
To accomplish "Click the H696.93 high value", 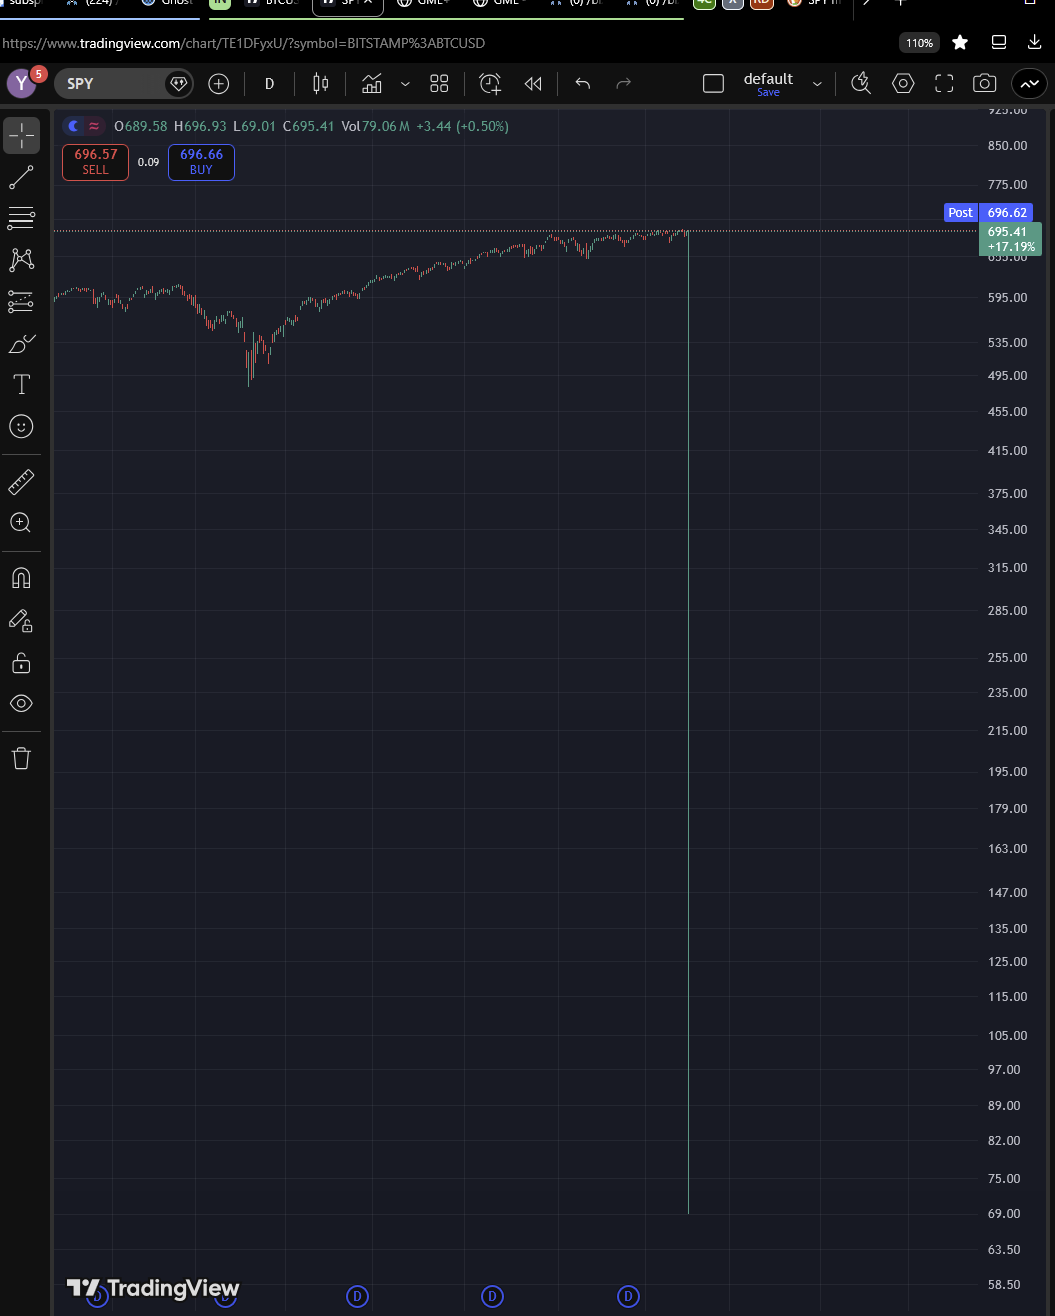I will pyautogui.click(x=200, y=126).
